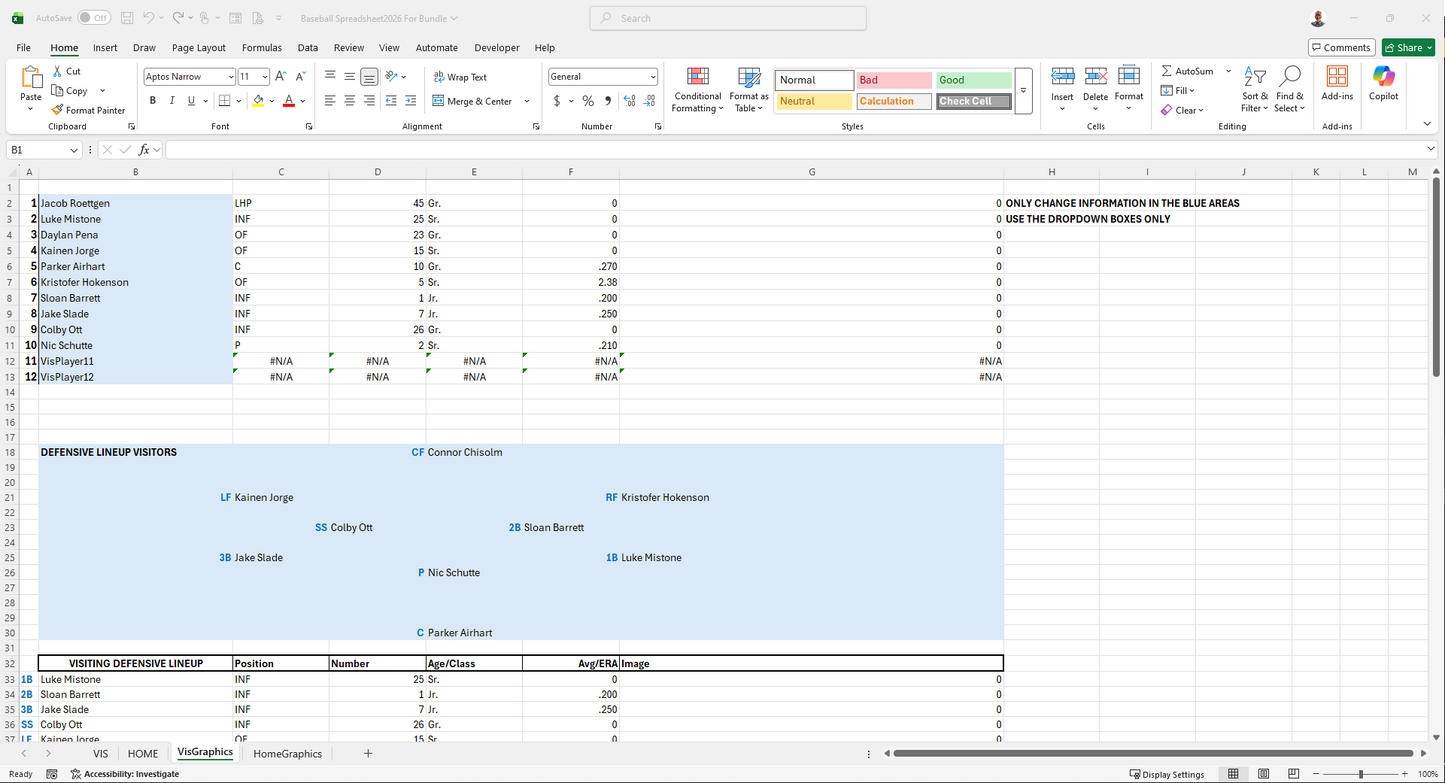1445x783 pixels.
Task: Open the Formulas ribbon tab
Action: coord(262,47)
